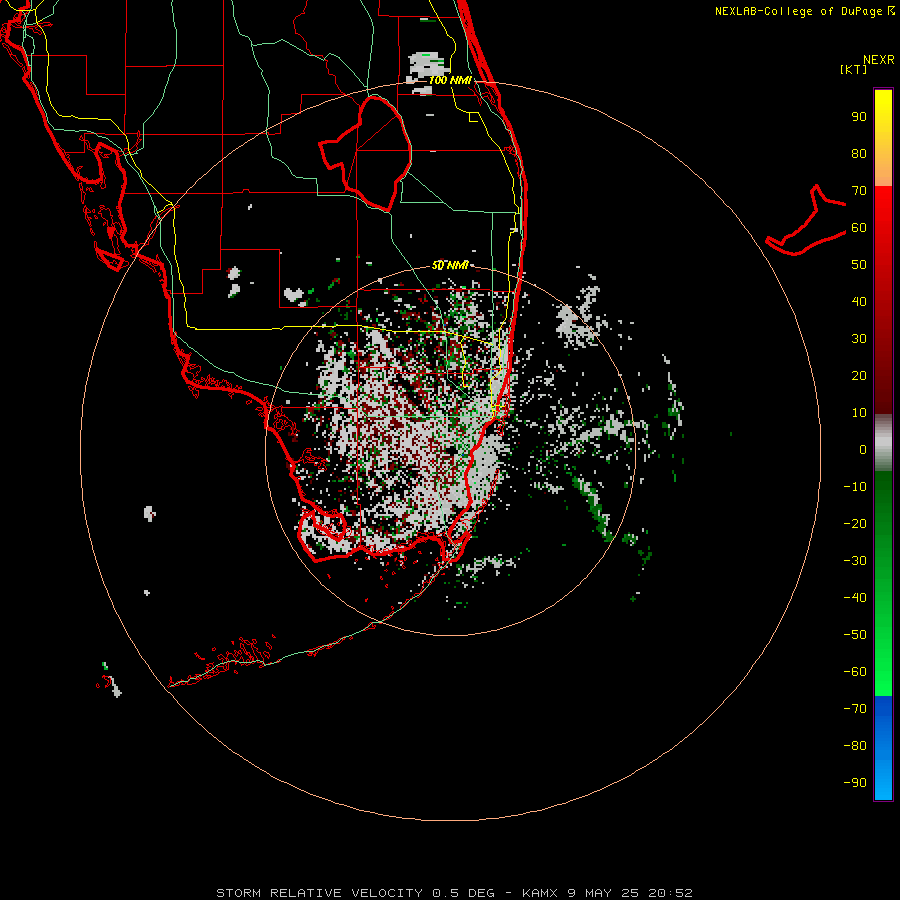Click the -30 scale value
Viewport: 900px width, 900px height.
tap(855, 561)
